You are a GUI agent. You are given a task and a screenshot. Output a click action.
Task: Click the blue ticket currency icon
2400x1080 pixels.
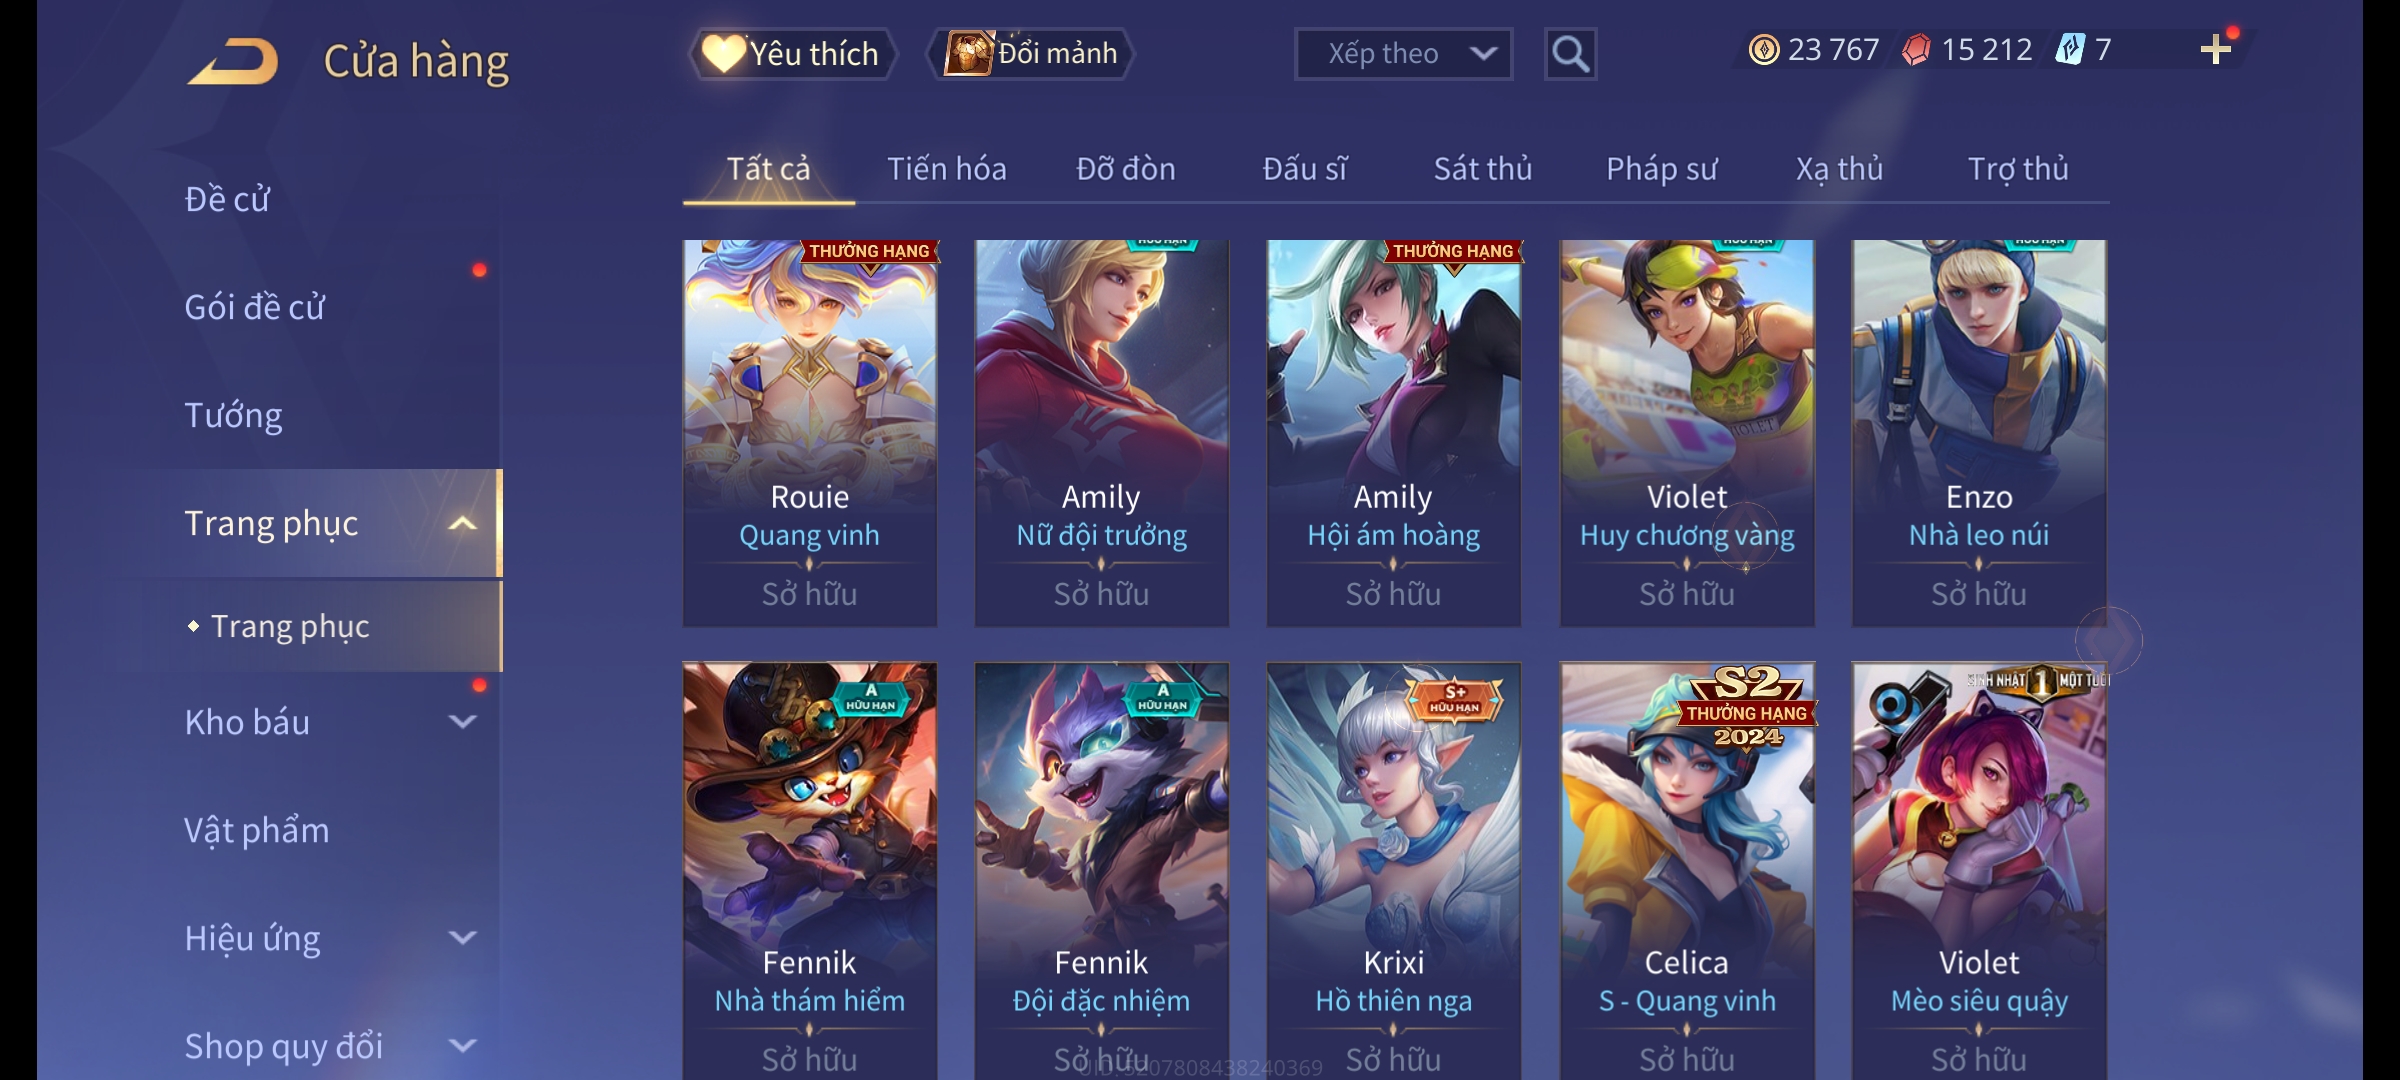[x=2070, y=49]
